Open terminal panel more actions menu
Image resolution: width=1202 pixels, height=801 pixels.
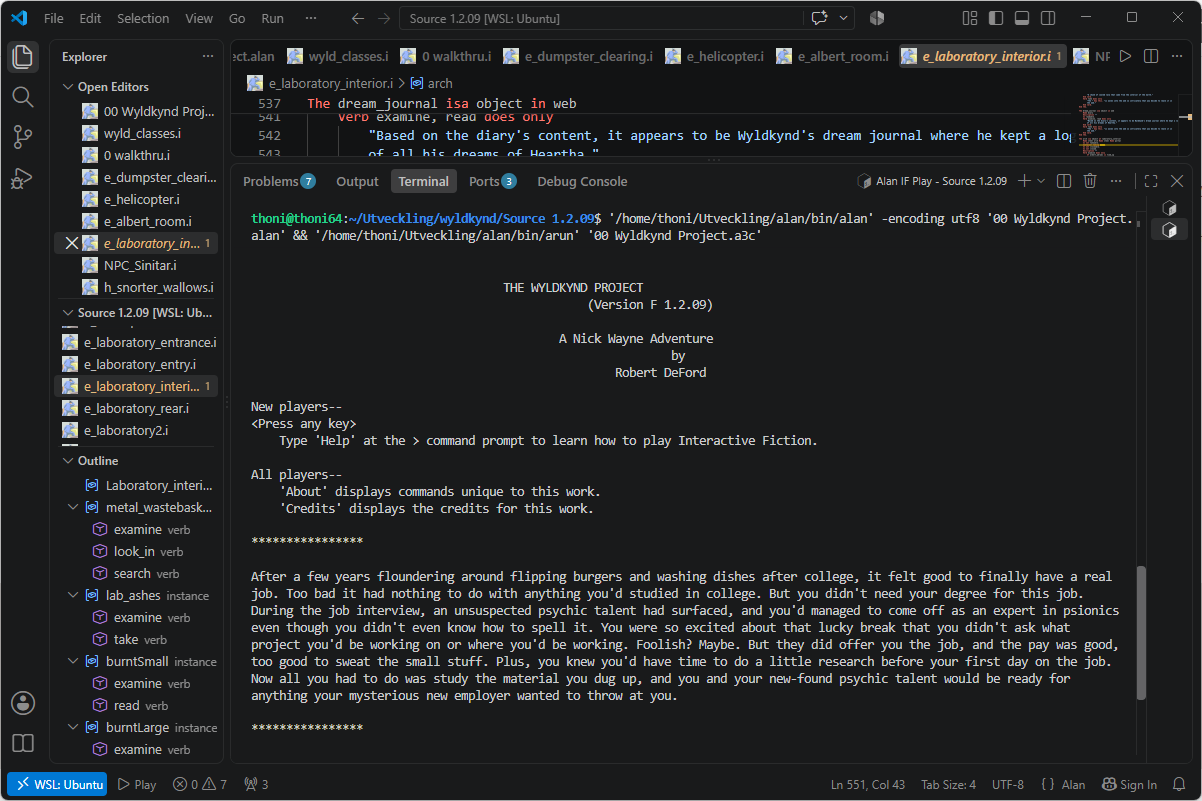pos(1116,181)
